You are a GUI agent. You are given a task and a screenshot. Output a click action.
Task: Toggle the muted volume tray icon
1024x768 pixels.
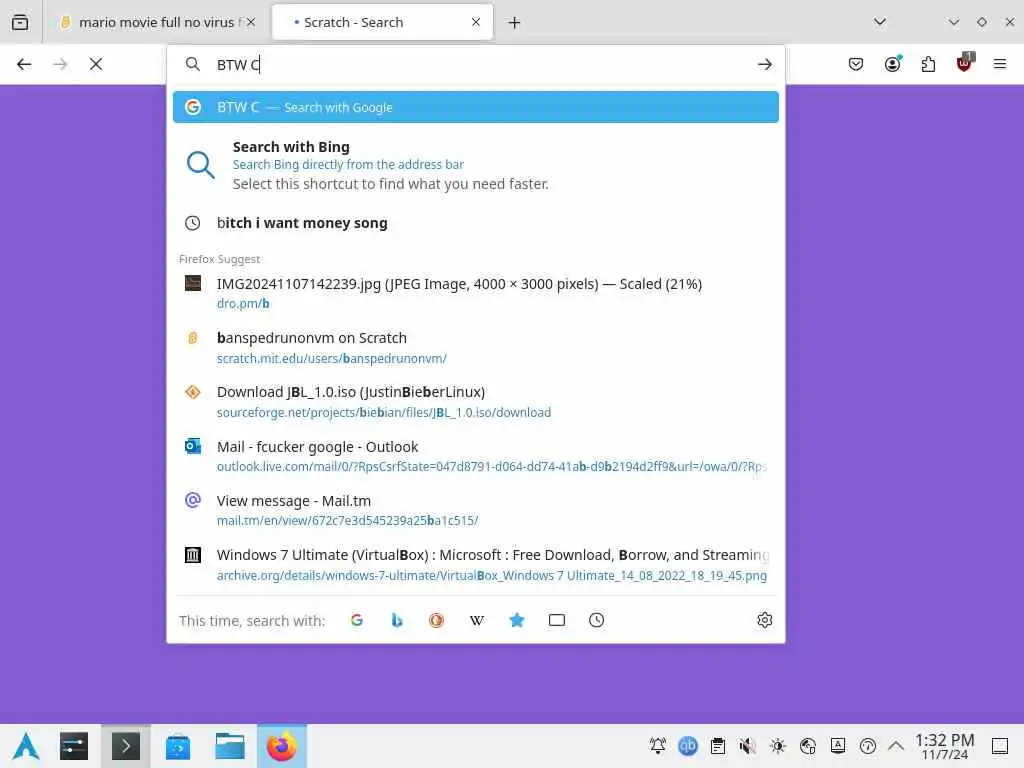pyautogui.click(x=748, y=745)
